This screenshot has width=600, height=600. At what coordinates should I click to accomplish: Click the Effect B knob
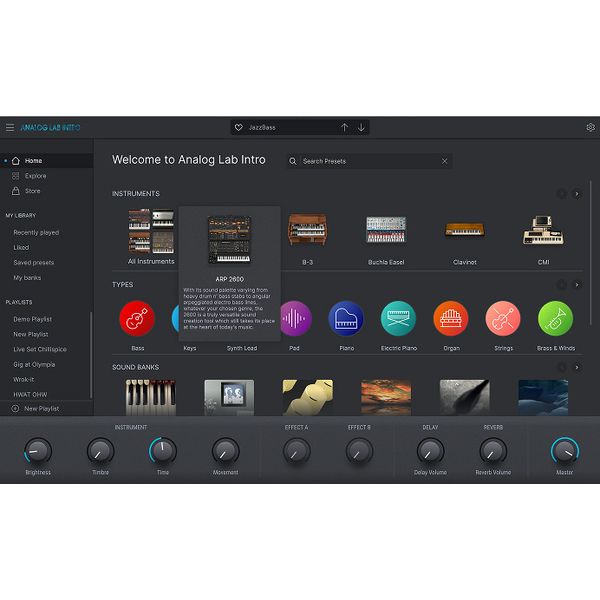point(359,451)
